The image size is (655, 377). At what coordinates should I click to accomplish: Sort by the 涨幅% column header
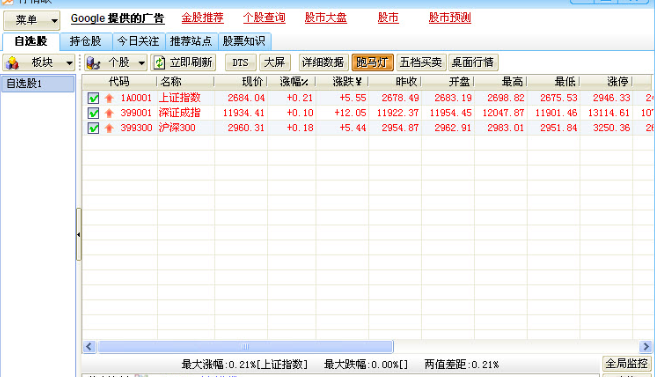(x=292, y=82)
